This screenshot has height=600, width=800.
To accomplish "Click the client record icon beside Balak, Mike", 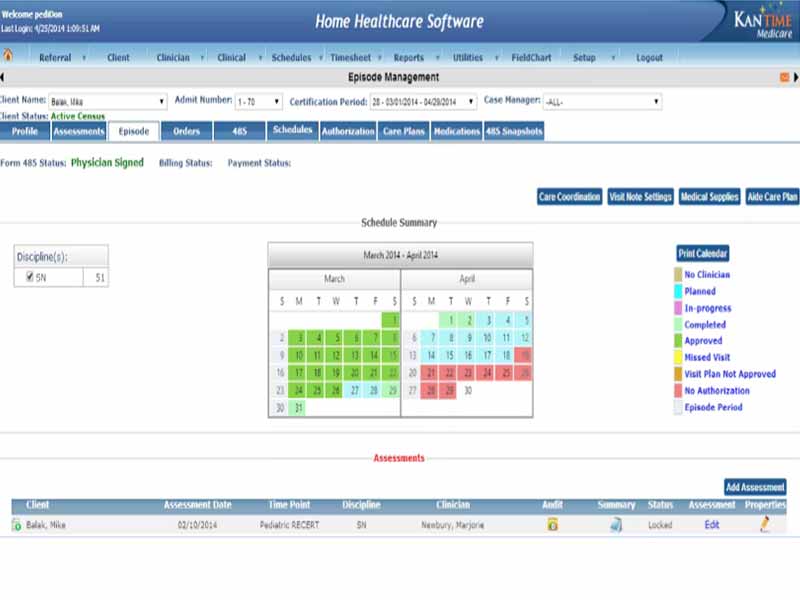I will [16, 525].
